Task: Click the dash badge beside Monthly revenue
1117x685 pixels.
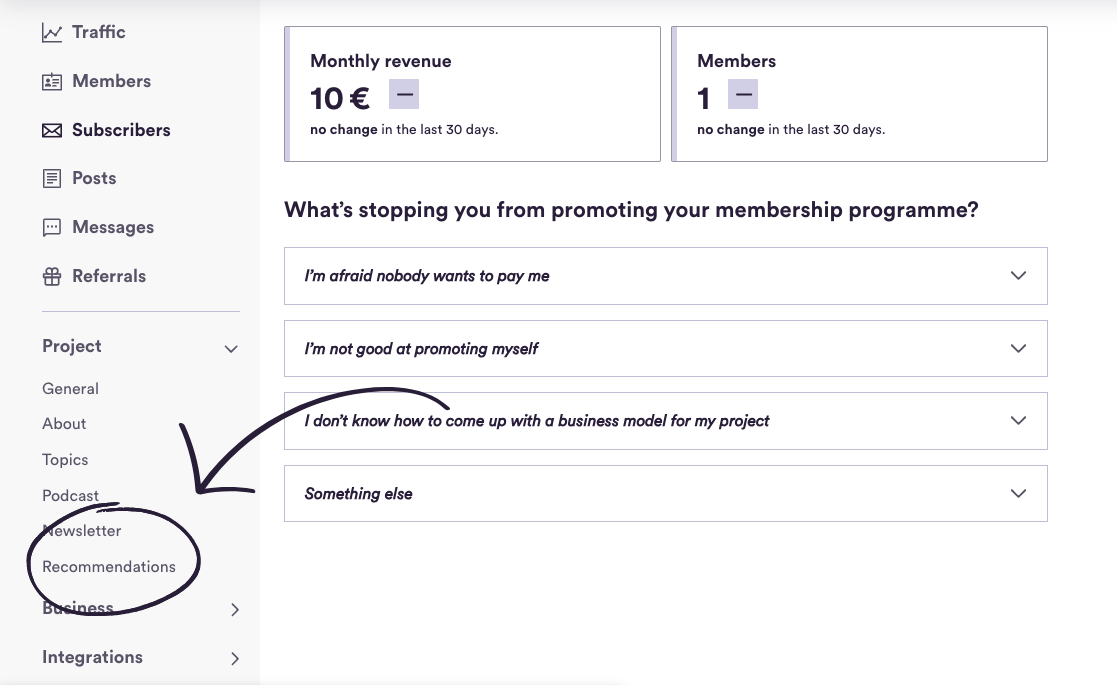Action: click(404, 94)
